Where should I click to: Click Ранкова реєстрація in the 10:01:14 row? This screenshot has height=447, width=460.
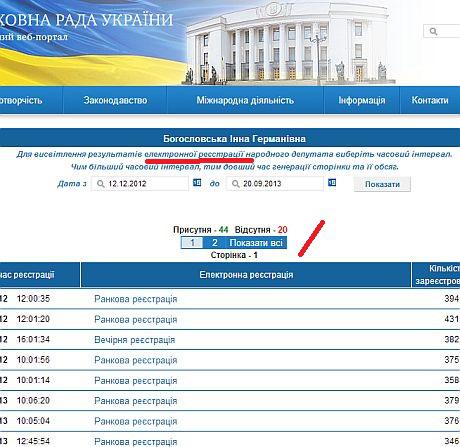(x=136, y=380)
